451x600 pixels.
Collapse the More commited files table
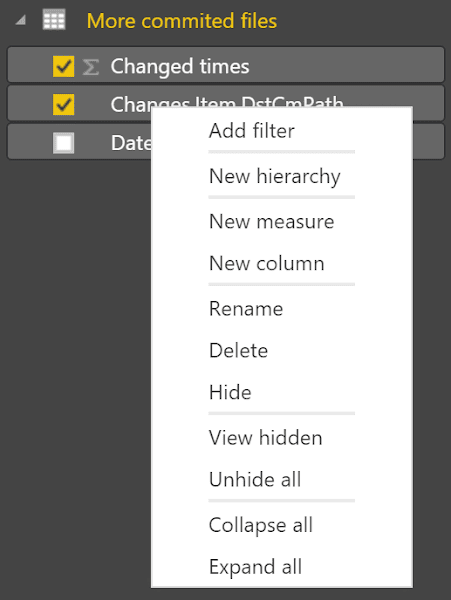pyautogui.click(x=21, y=20)
